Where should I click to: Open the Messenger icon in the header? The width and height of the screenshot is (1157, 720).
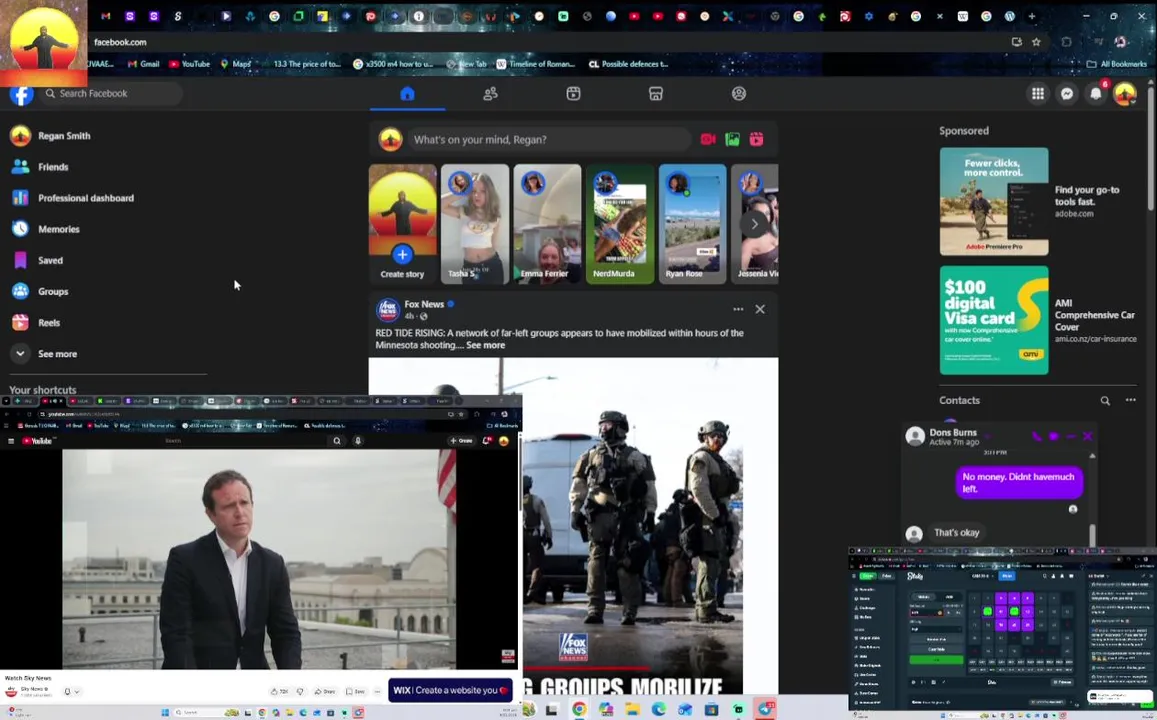coord(1067,94)
